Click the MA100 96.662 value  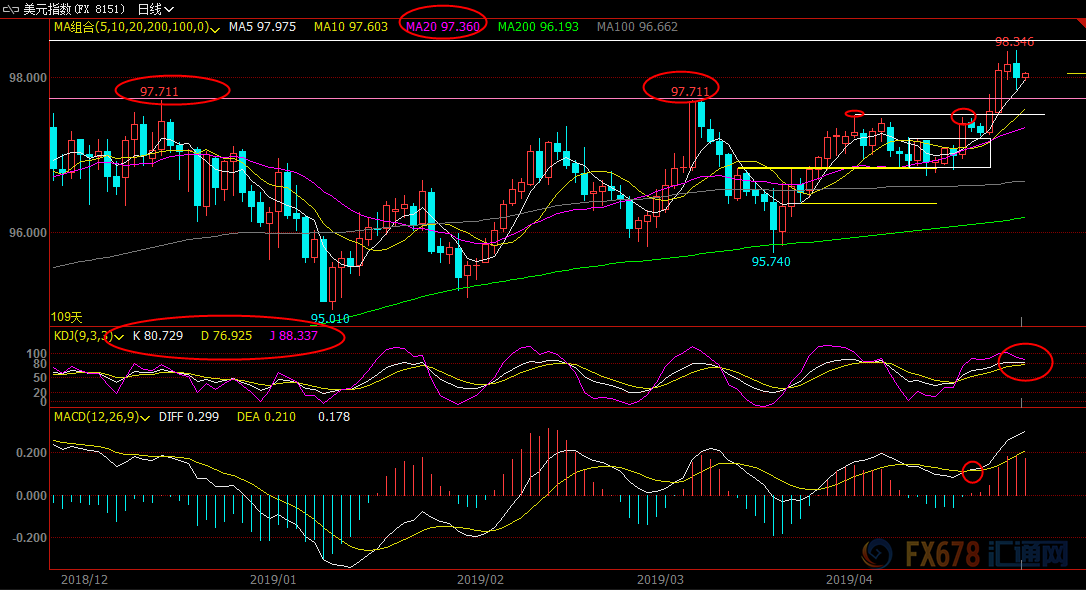point(637,27)
